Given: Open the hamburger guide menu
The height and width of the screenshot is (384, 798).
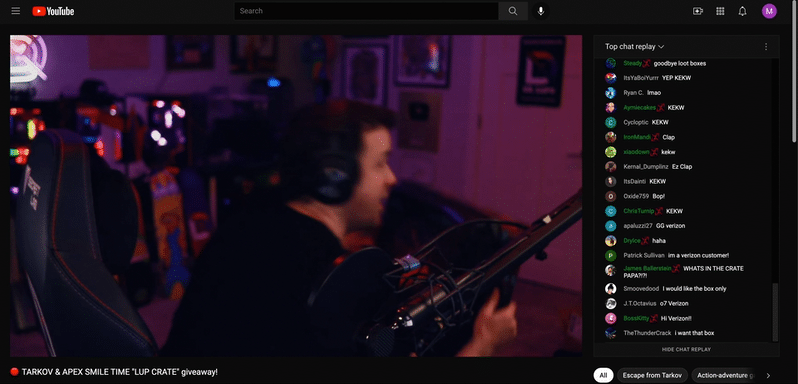Looking at the screenshot, I should coord(16,11).
